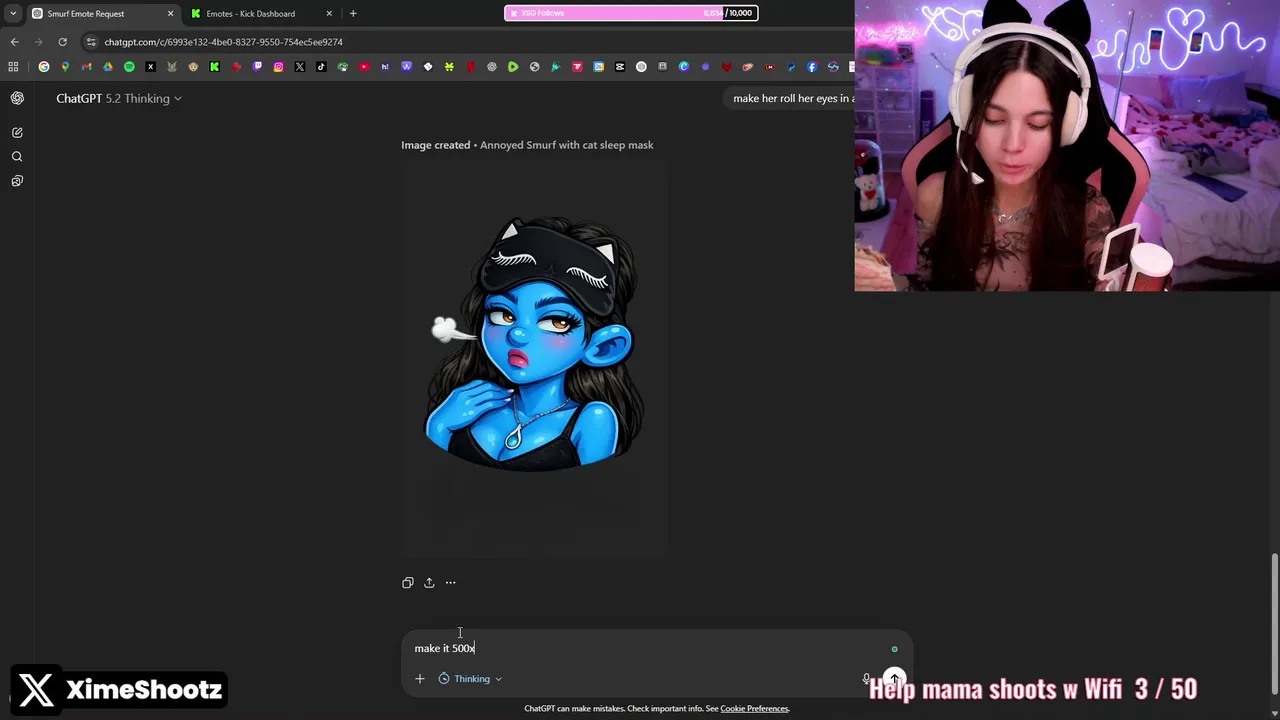Image resolution: width=1280 pixels, height=720 pixels.
Task: Open the Google bookmark icon
Action: click(x=44, y=67)
